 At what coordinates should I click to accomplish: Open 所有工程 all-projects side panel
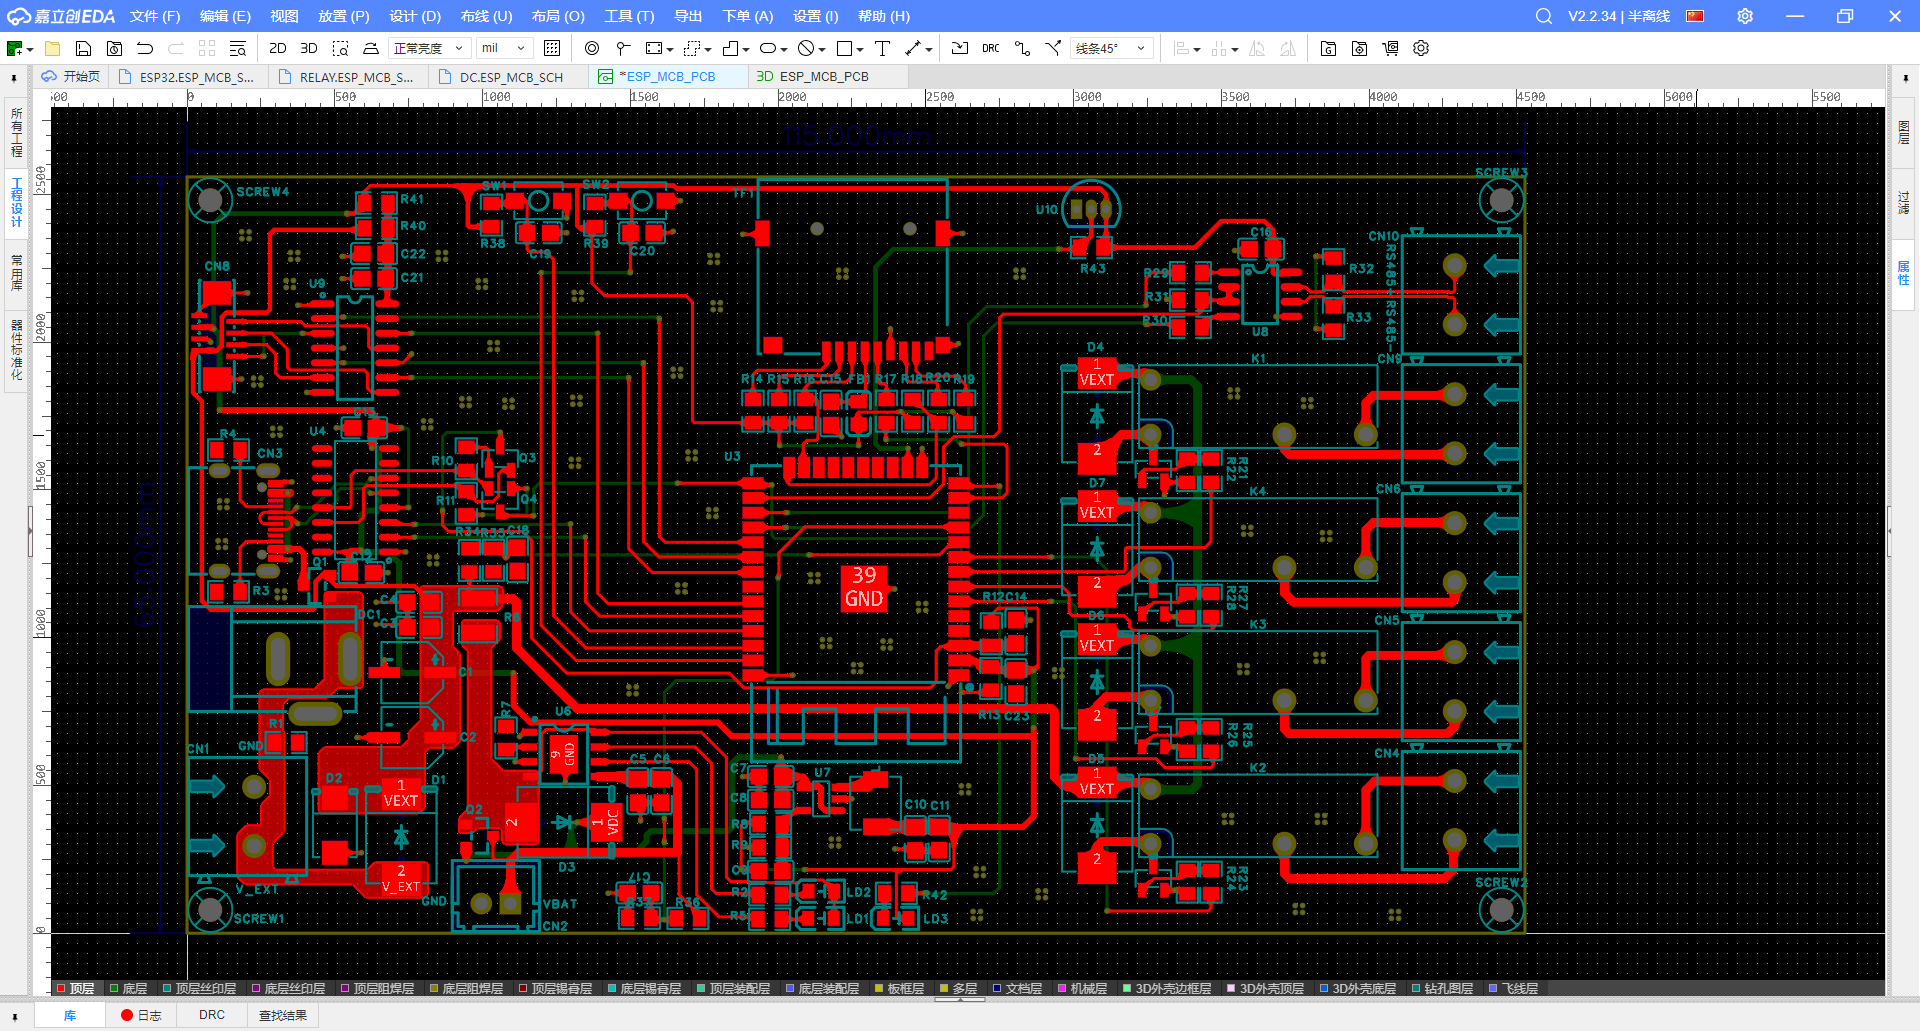[x=16, y=133]
